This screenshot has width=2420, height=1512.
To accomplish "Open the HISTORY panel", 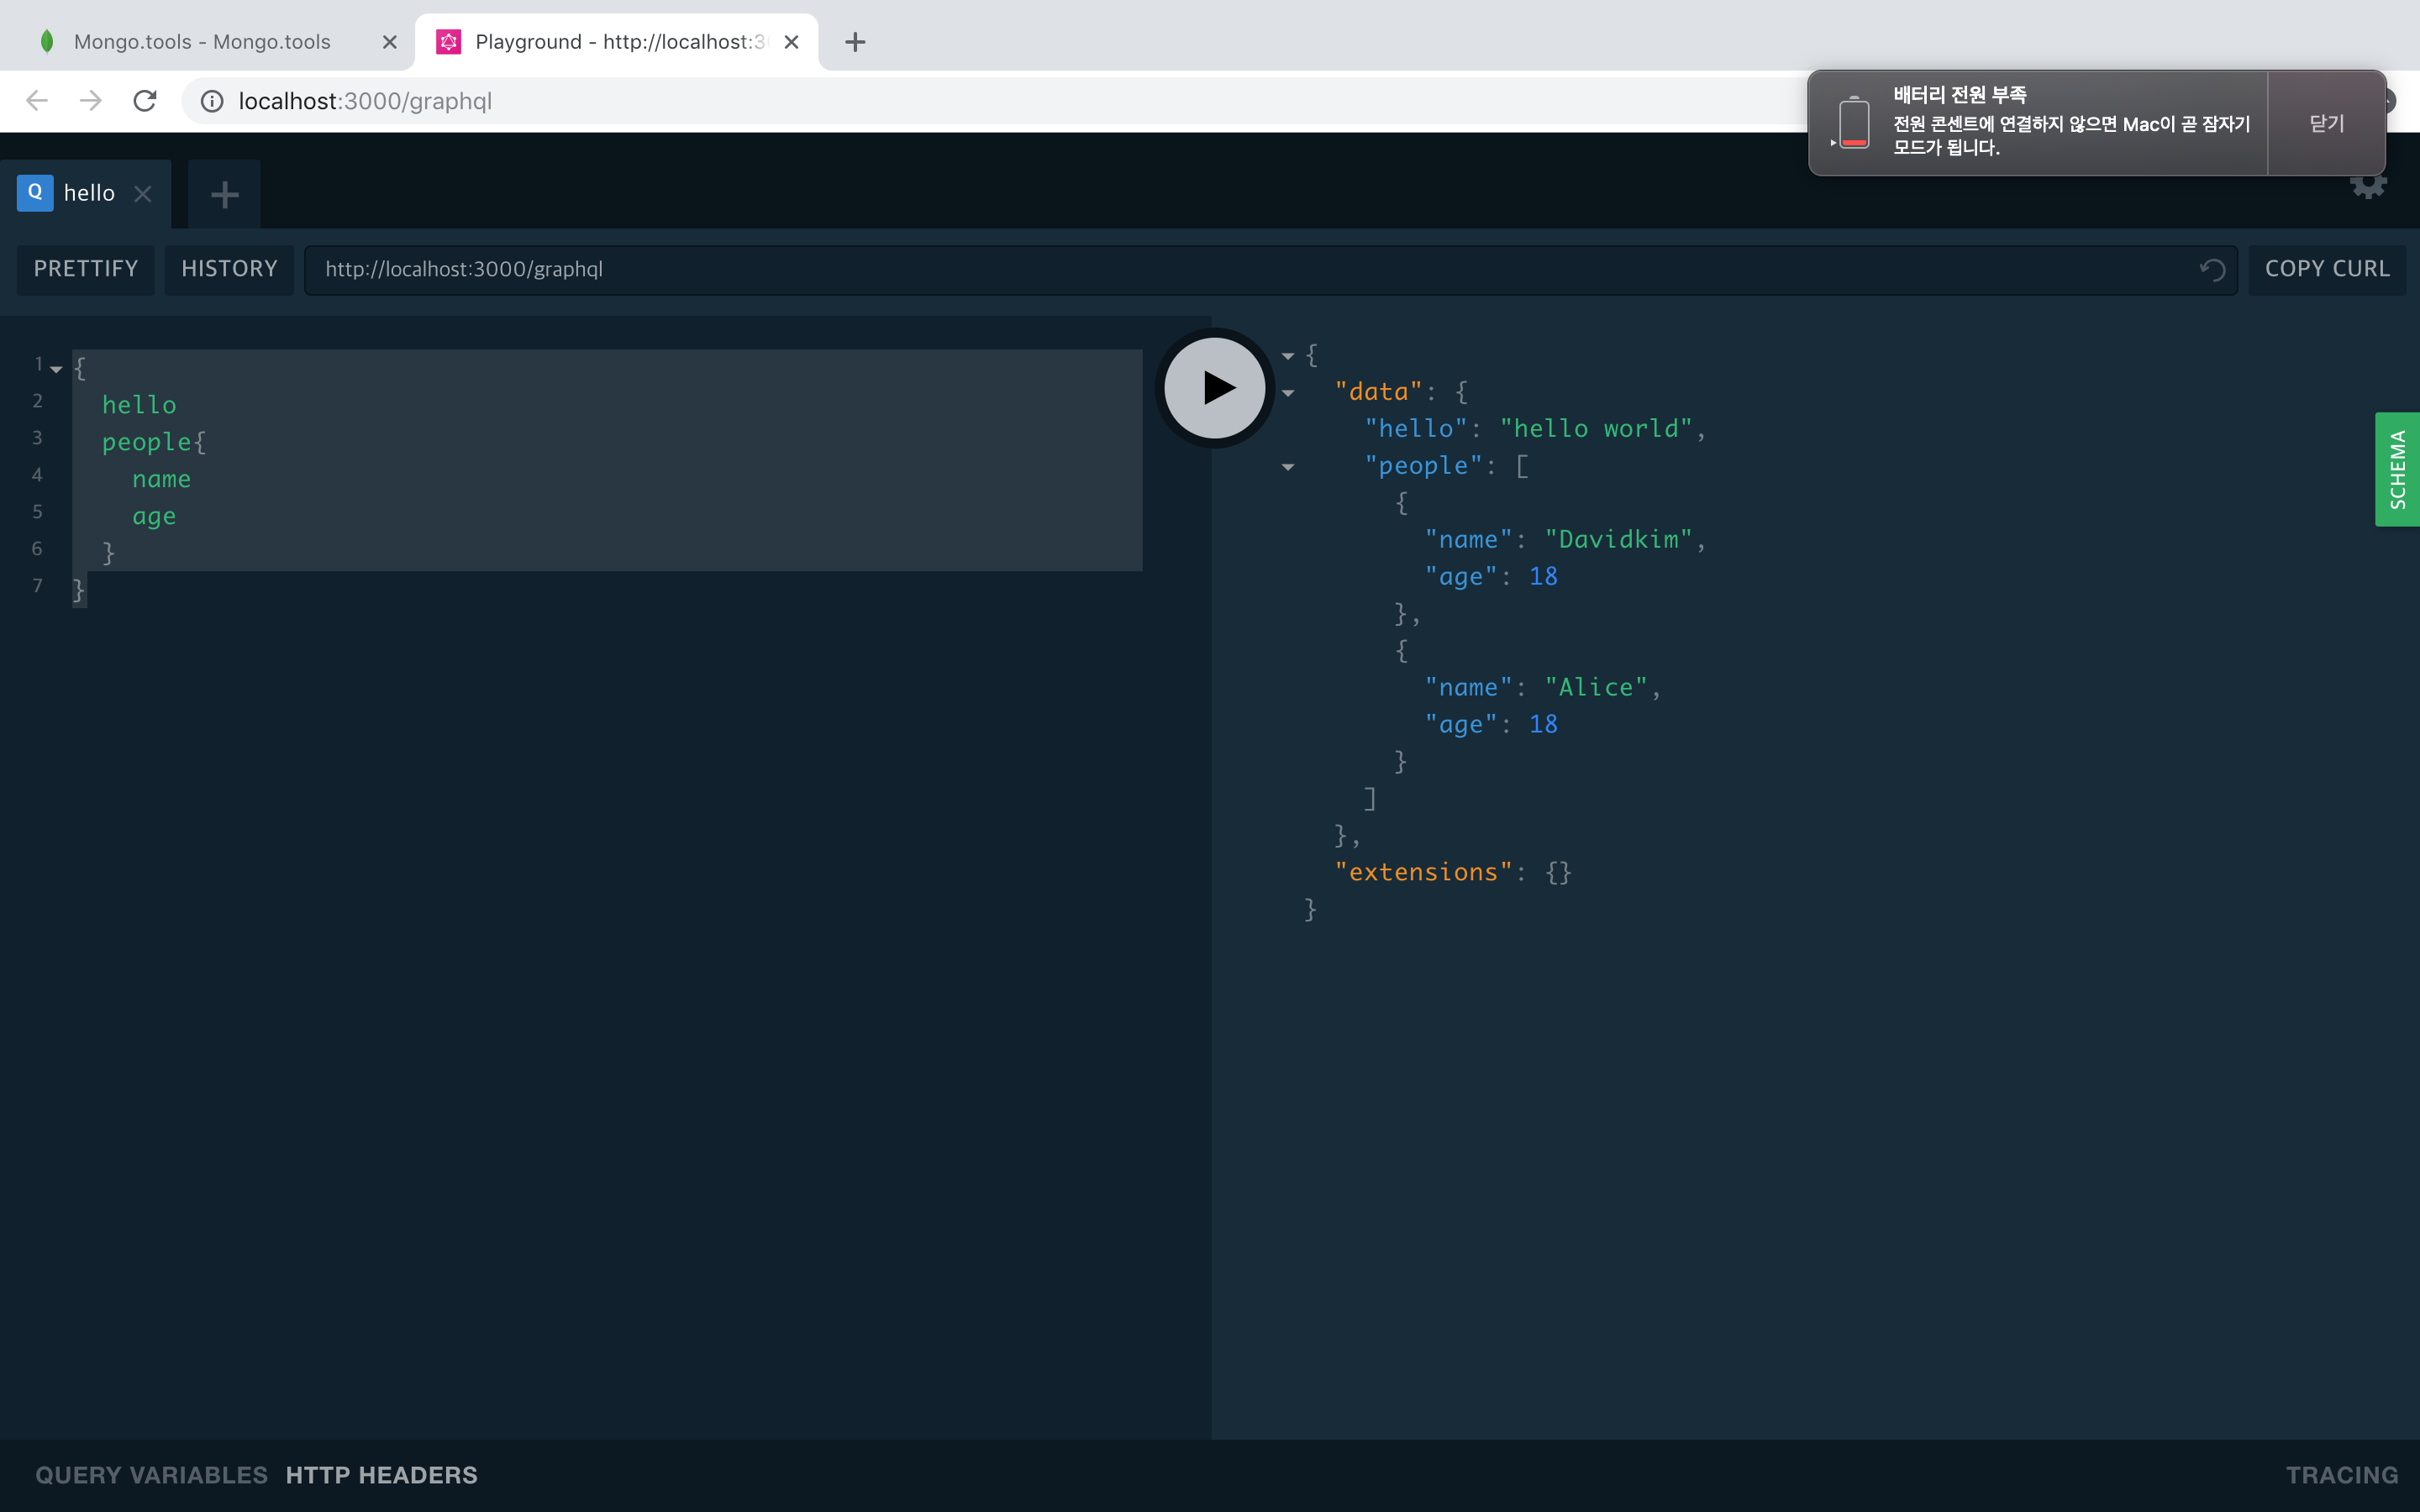I will point(229,269).
